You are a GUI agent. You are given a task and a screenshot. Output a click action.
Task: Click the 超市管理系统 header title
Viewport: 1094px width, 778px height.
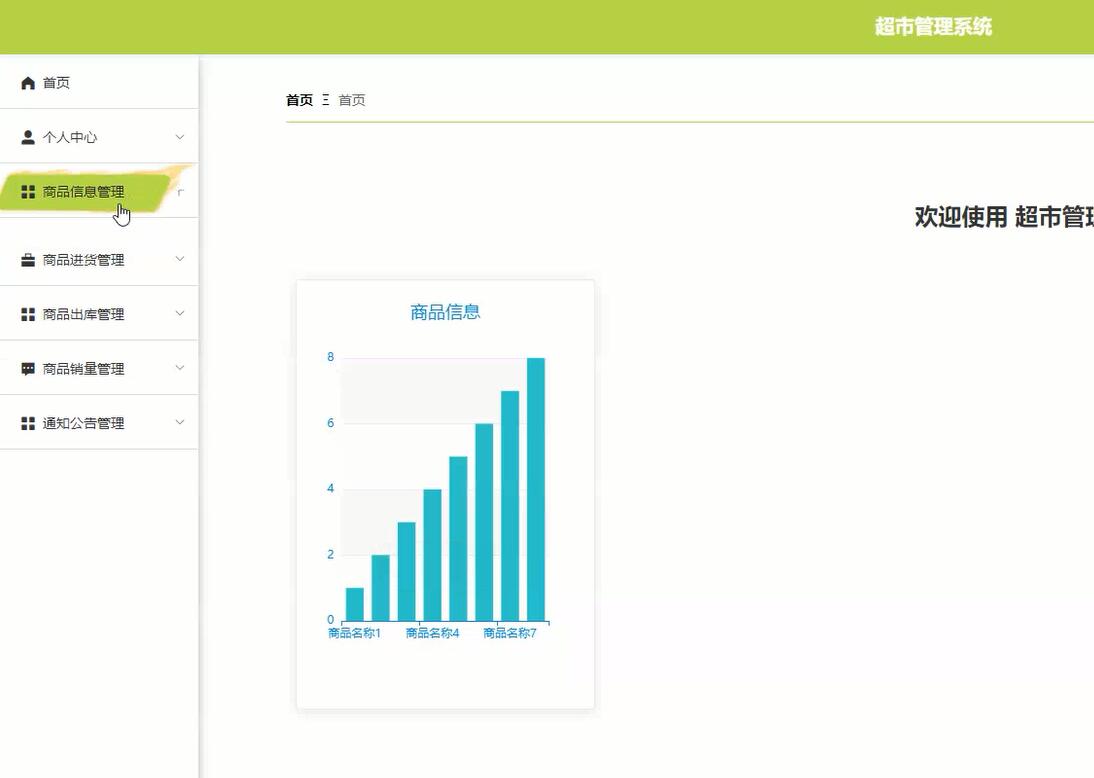pyautogui.click(x=933, y=27)
